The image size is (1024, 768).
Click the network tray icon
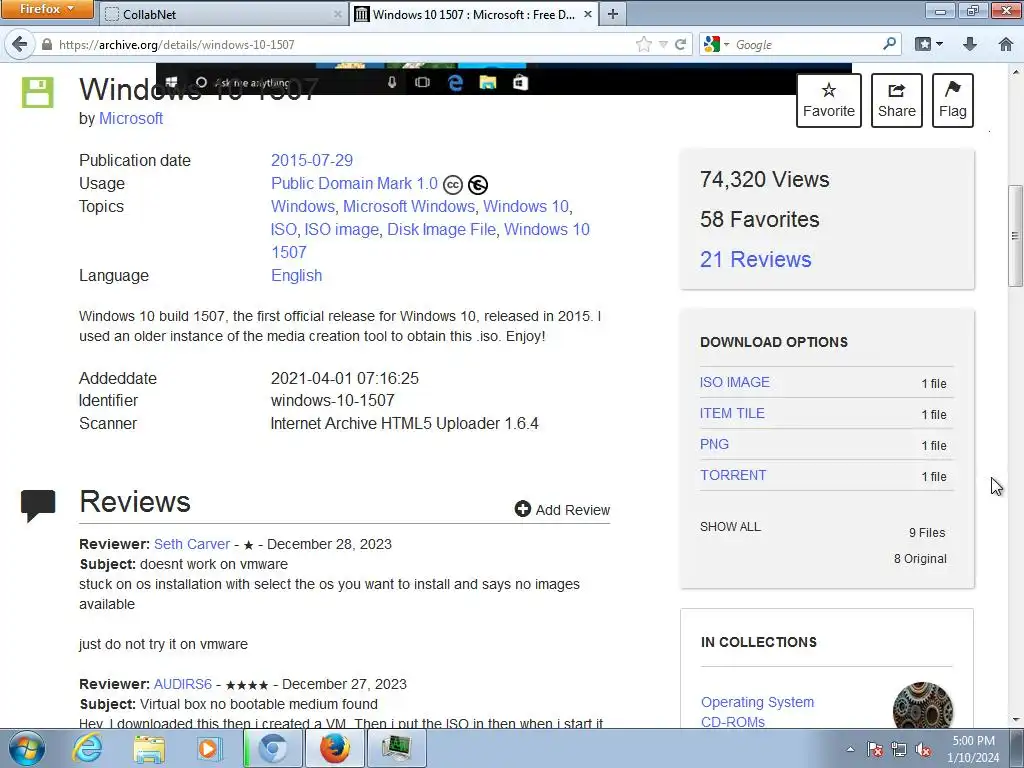tap(899, 749)
